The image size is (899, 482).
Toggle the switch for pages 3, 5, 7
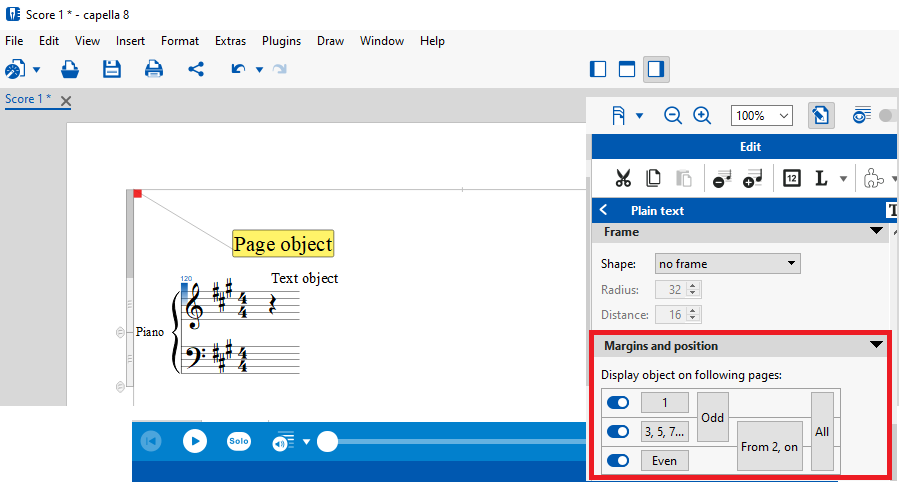coord(618,432)
